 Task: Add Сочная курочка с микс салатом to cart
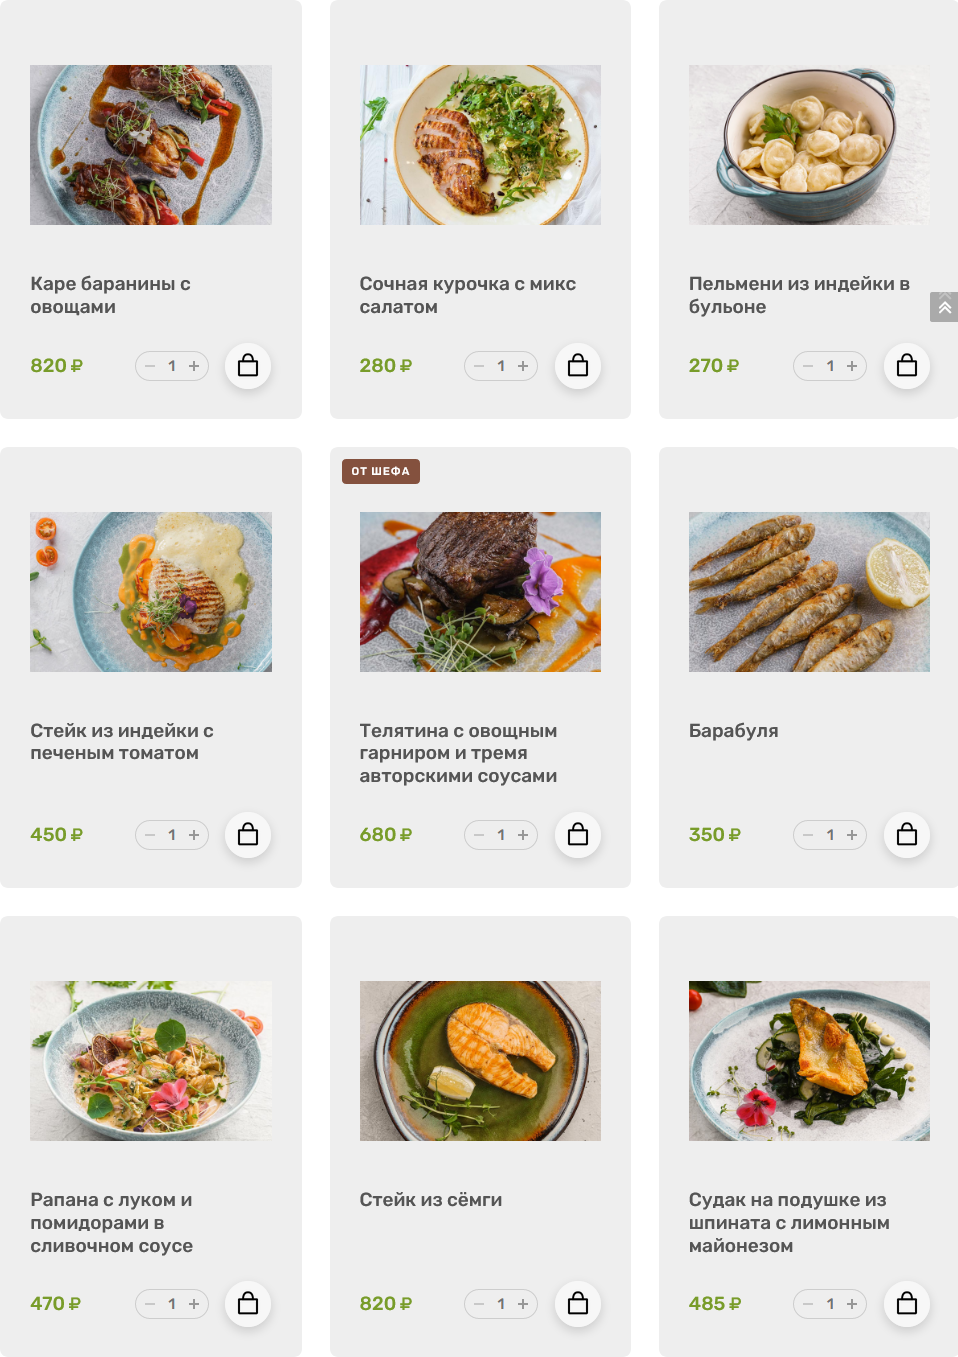pyautogui.click(x=578, y=366)
